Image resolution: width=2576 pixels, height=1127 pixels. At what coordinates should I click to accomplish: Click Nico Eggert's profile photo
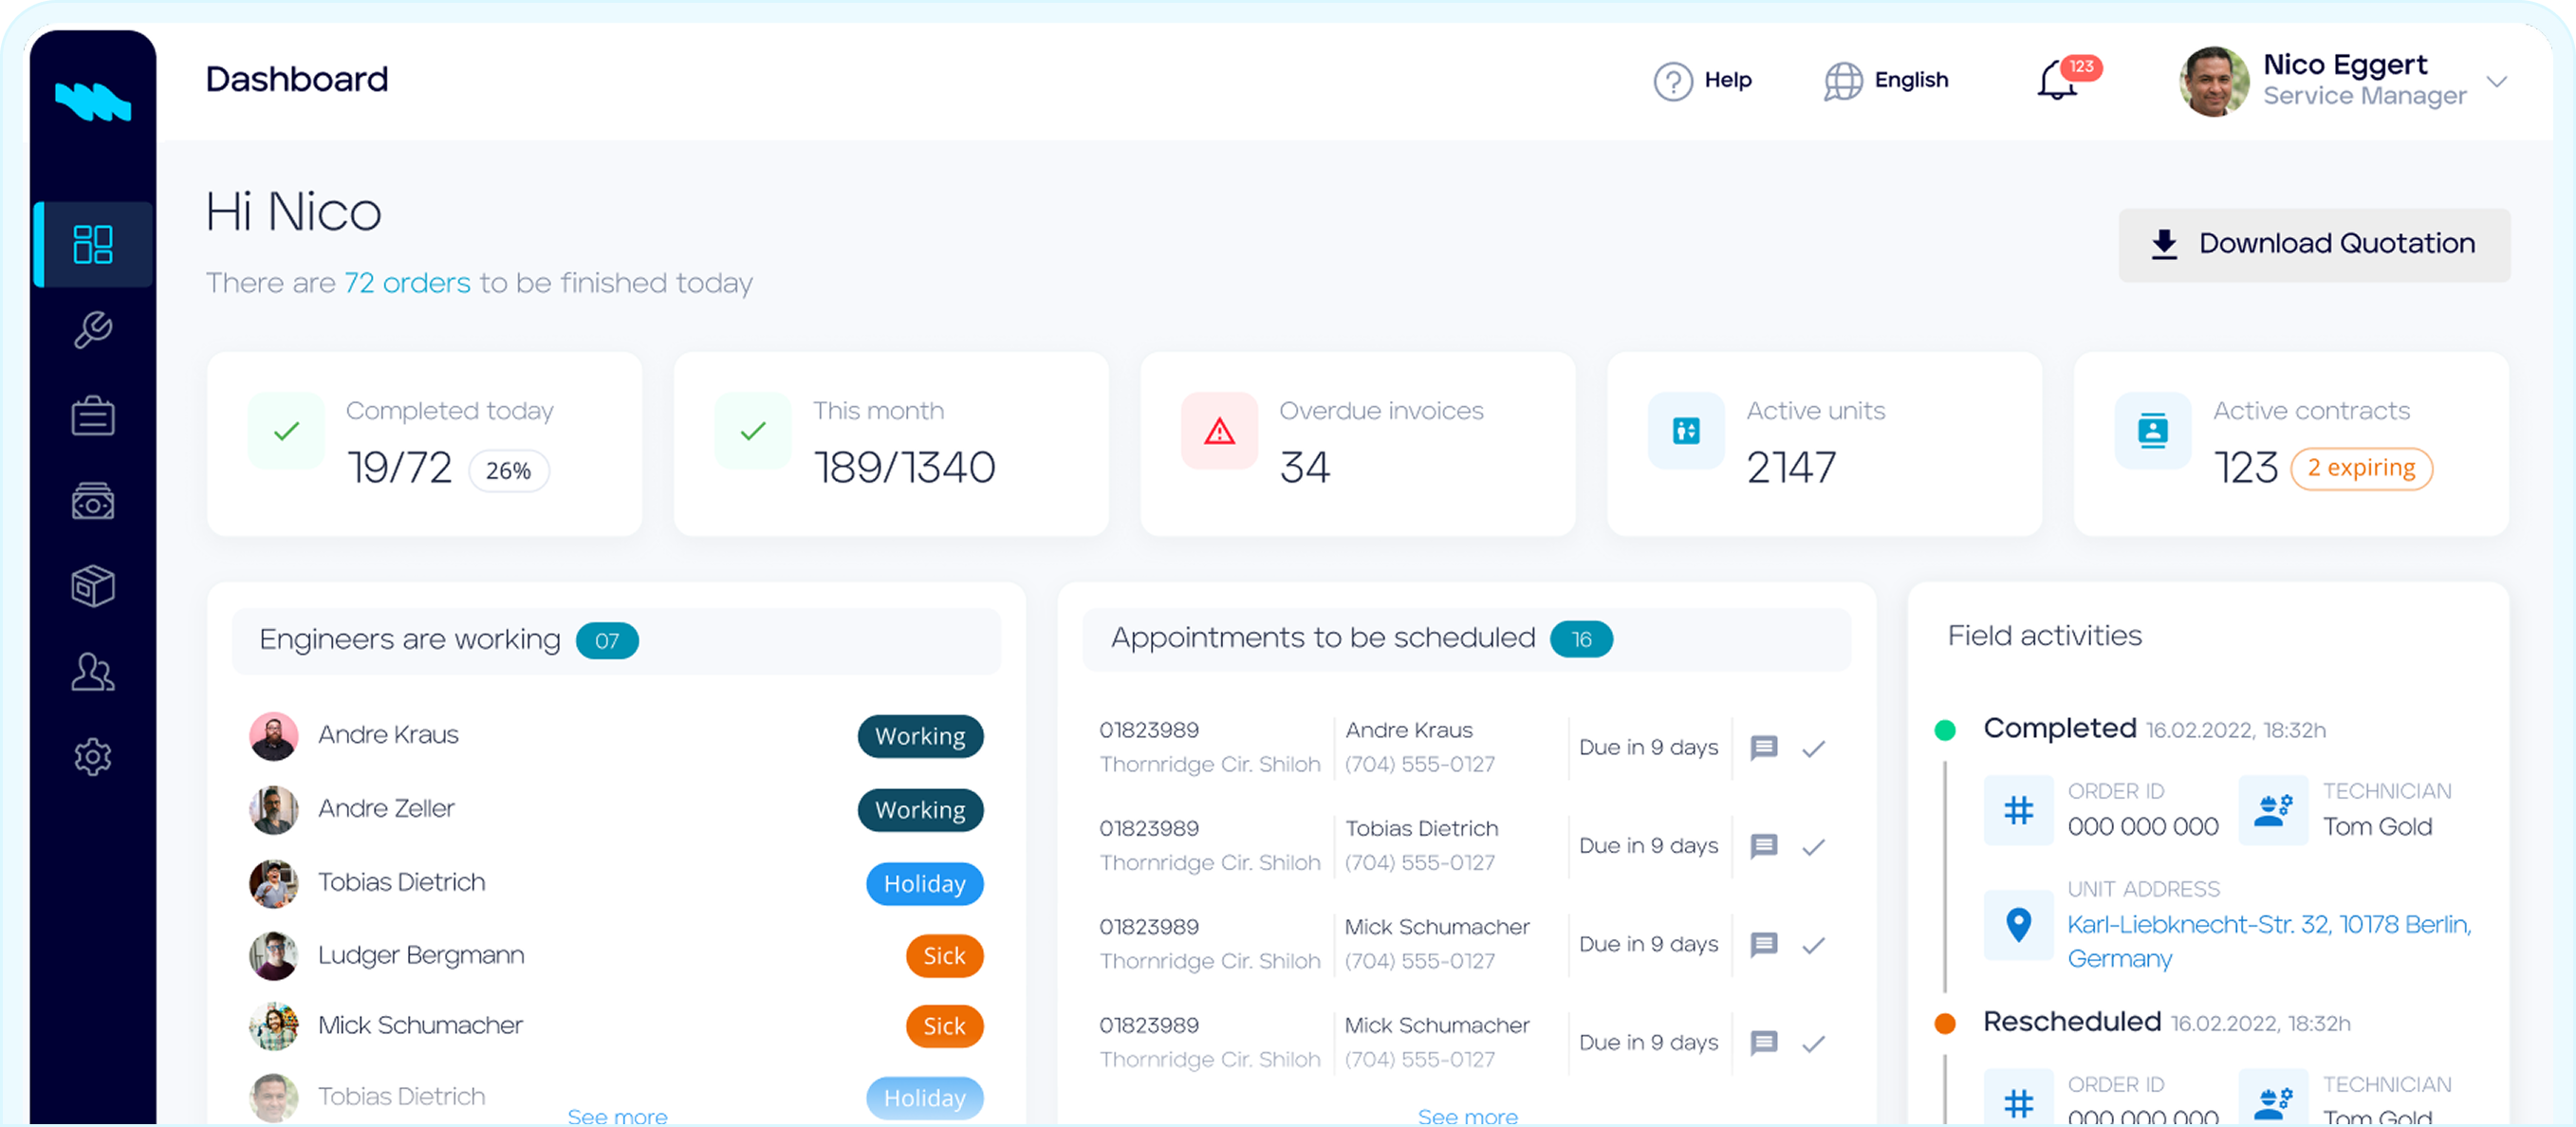(2214, 81)
